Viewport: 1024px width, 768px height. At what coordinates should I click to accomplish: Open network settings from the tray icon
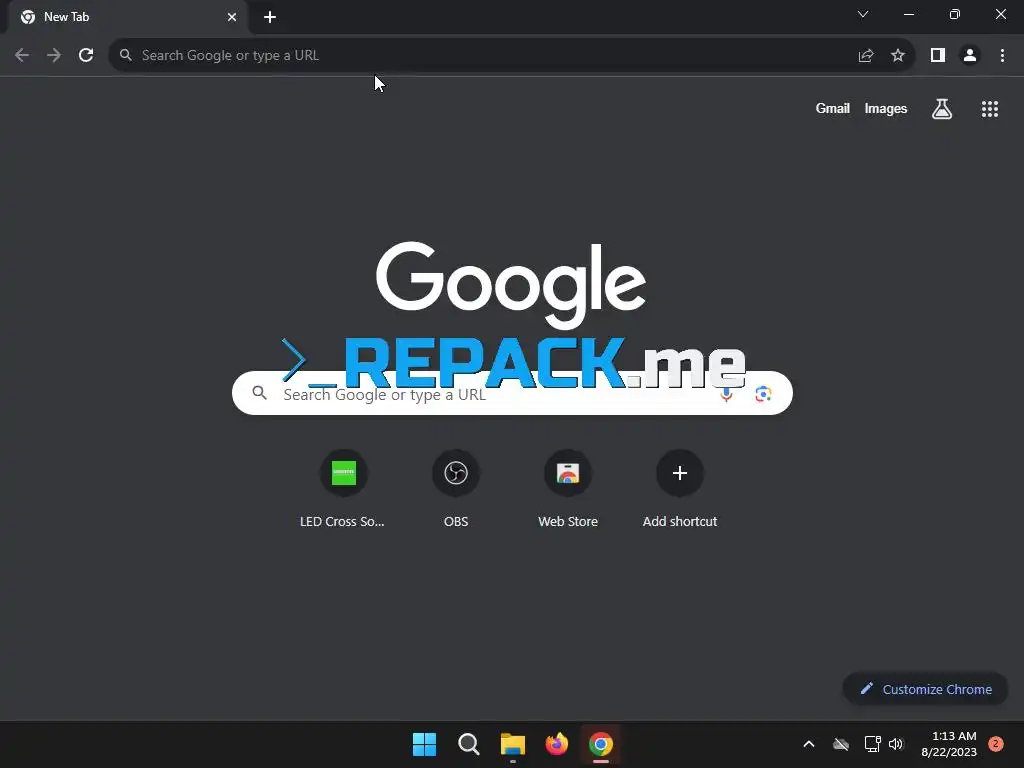872,744
